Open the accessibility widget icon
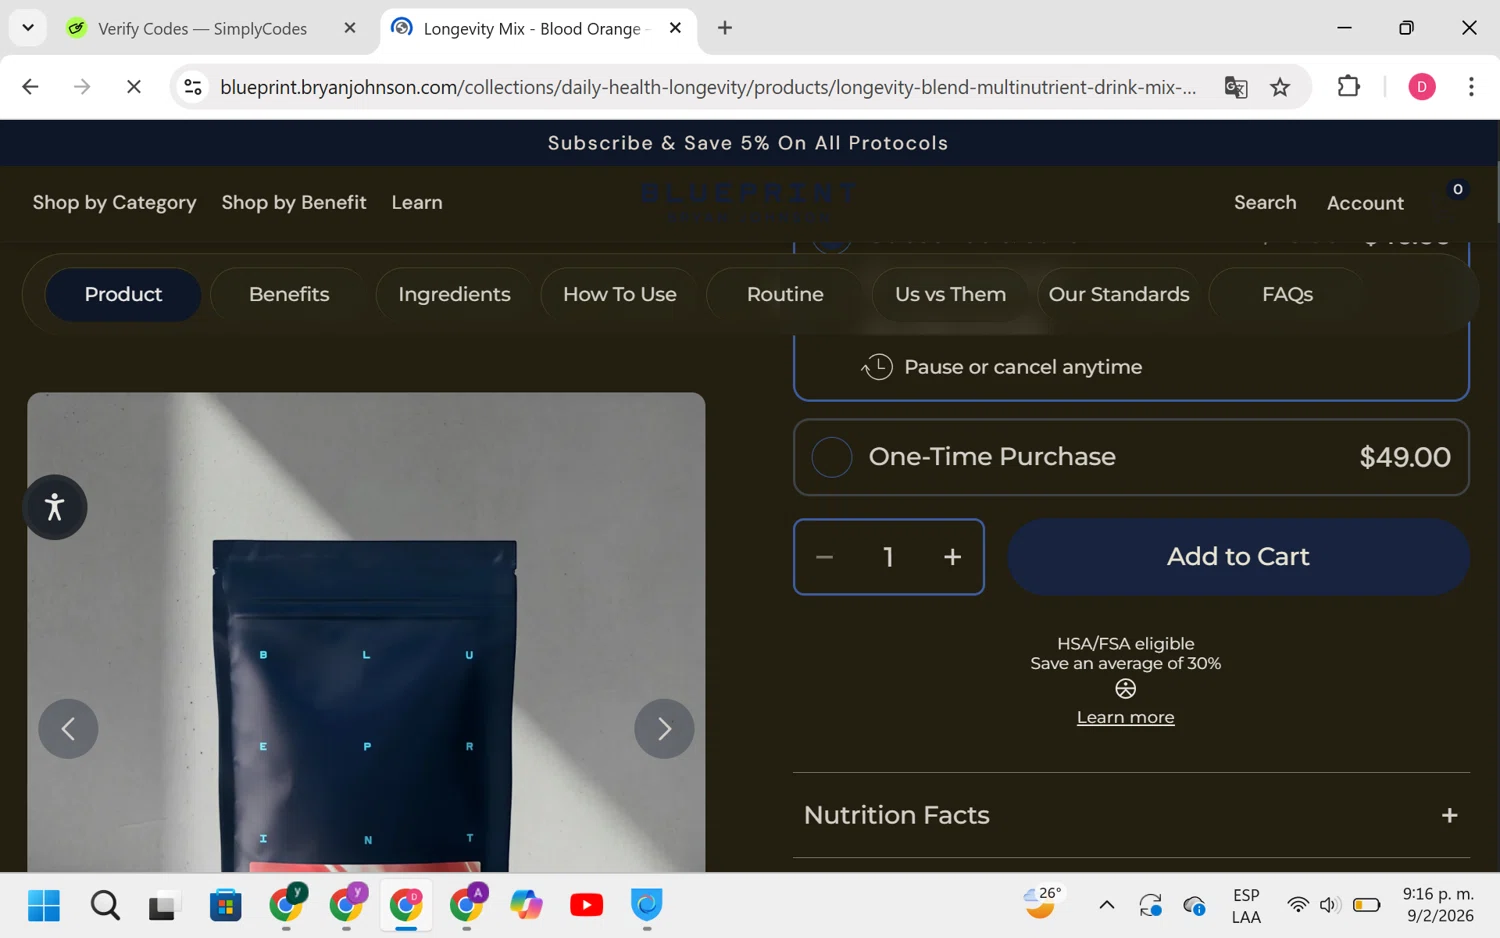Screen dimensions: 1500x938 coord(55,507)
